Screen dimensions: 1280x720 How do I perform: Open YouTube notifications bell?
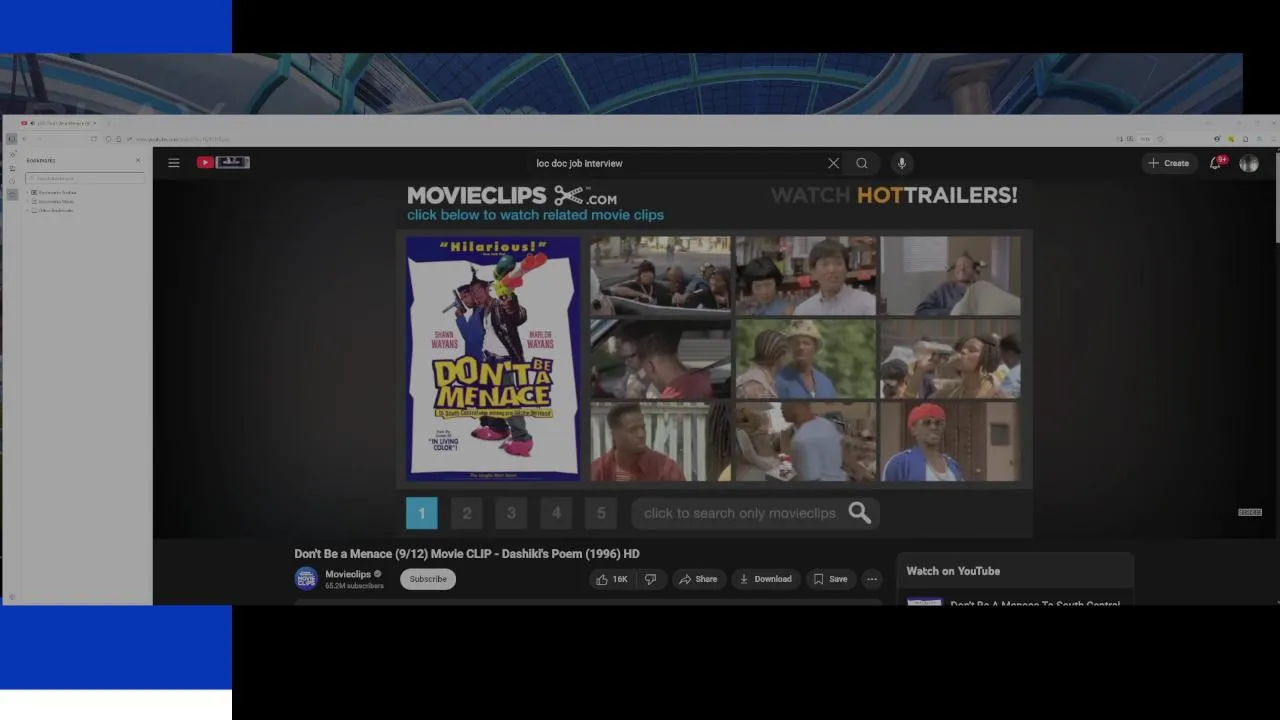(x=1216, y=163)
